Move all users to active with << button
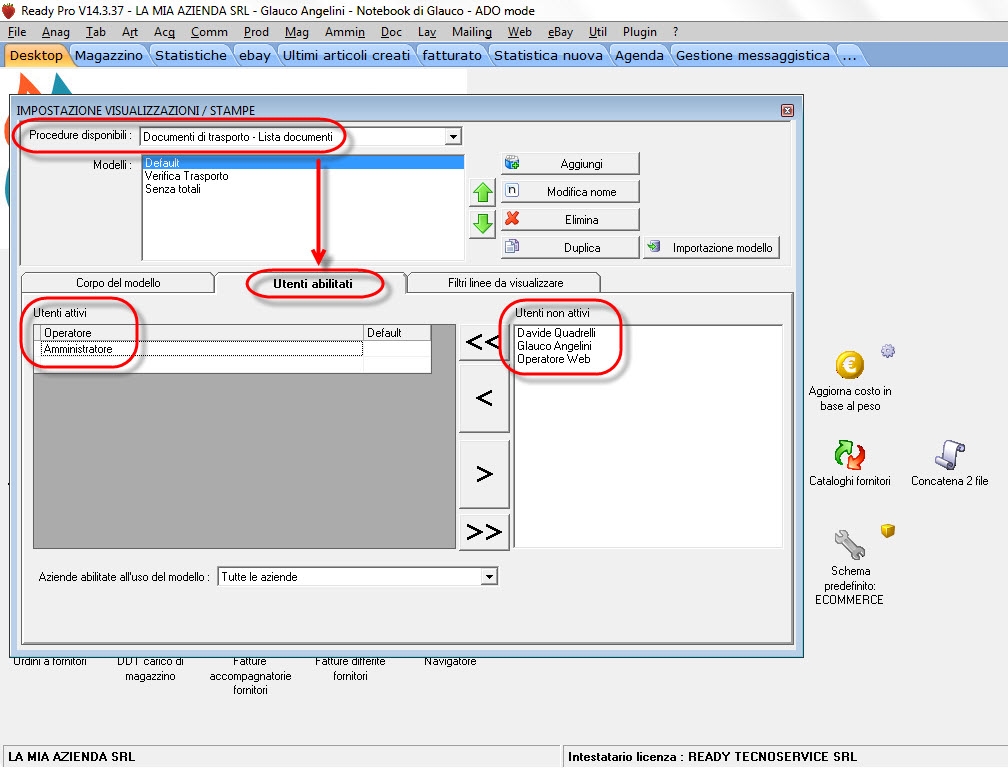The height and width of the screenshot is (768, 1008). click(x=484, y=342)
